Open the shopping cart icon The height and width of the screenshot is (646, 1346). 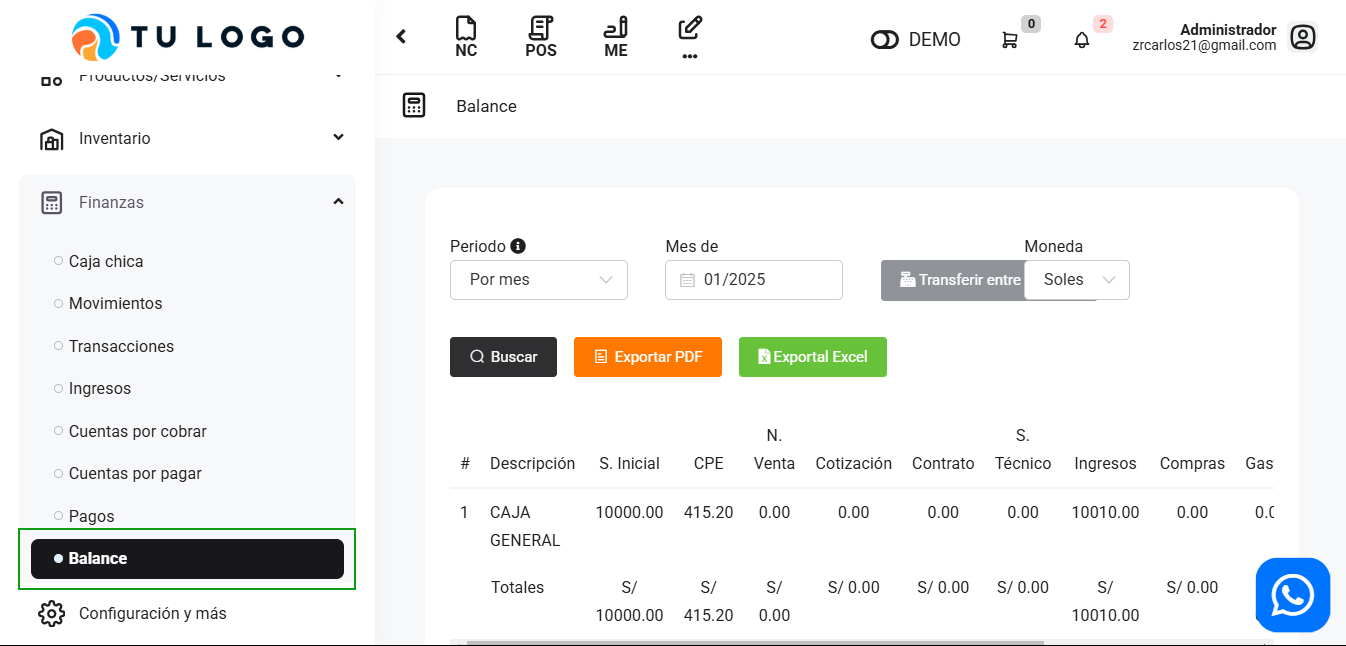point(1010,40)
